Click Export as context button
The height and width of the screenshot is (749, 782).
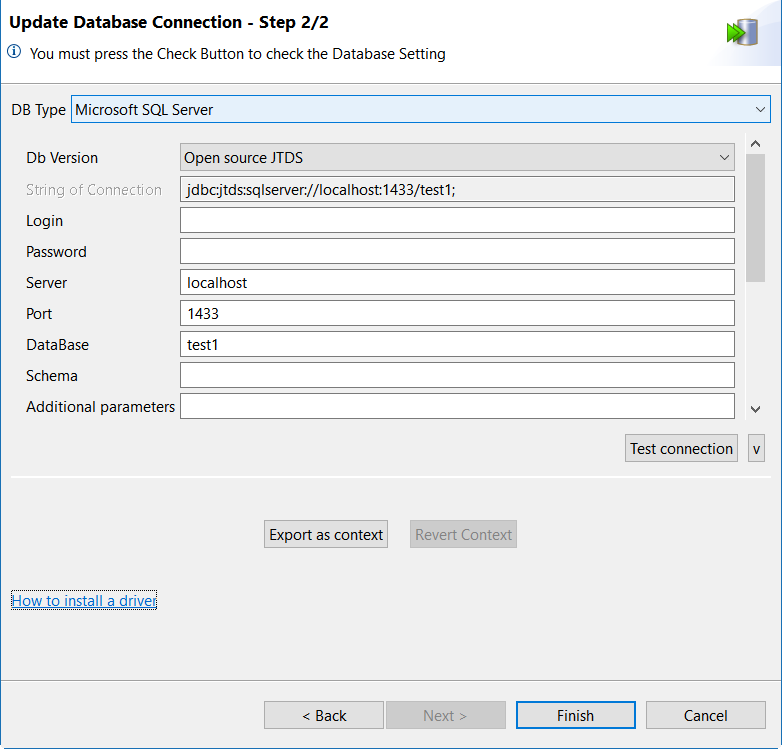(326, 535)
